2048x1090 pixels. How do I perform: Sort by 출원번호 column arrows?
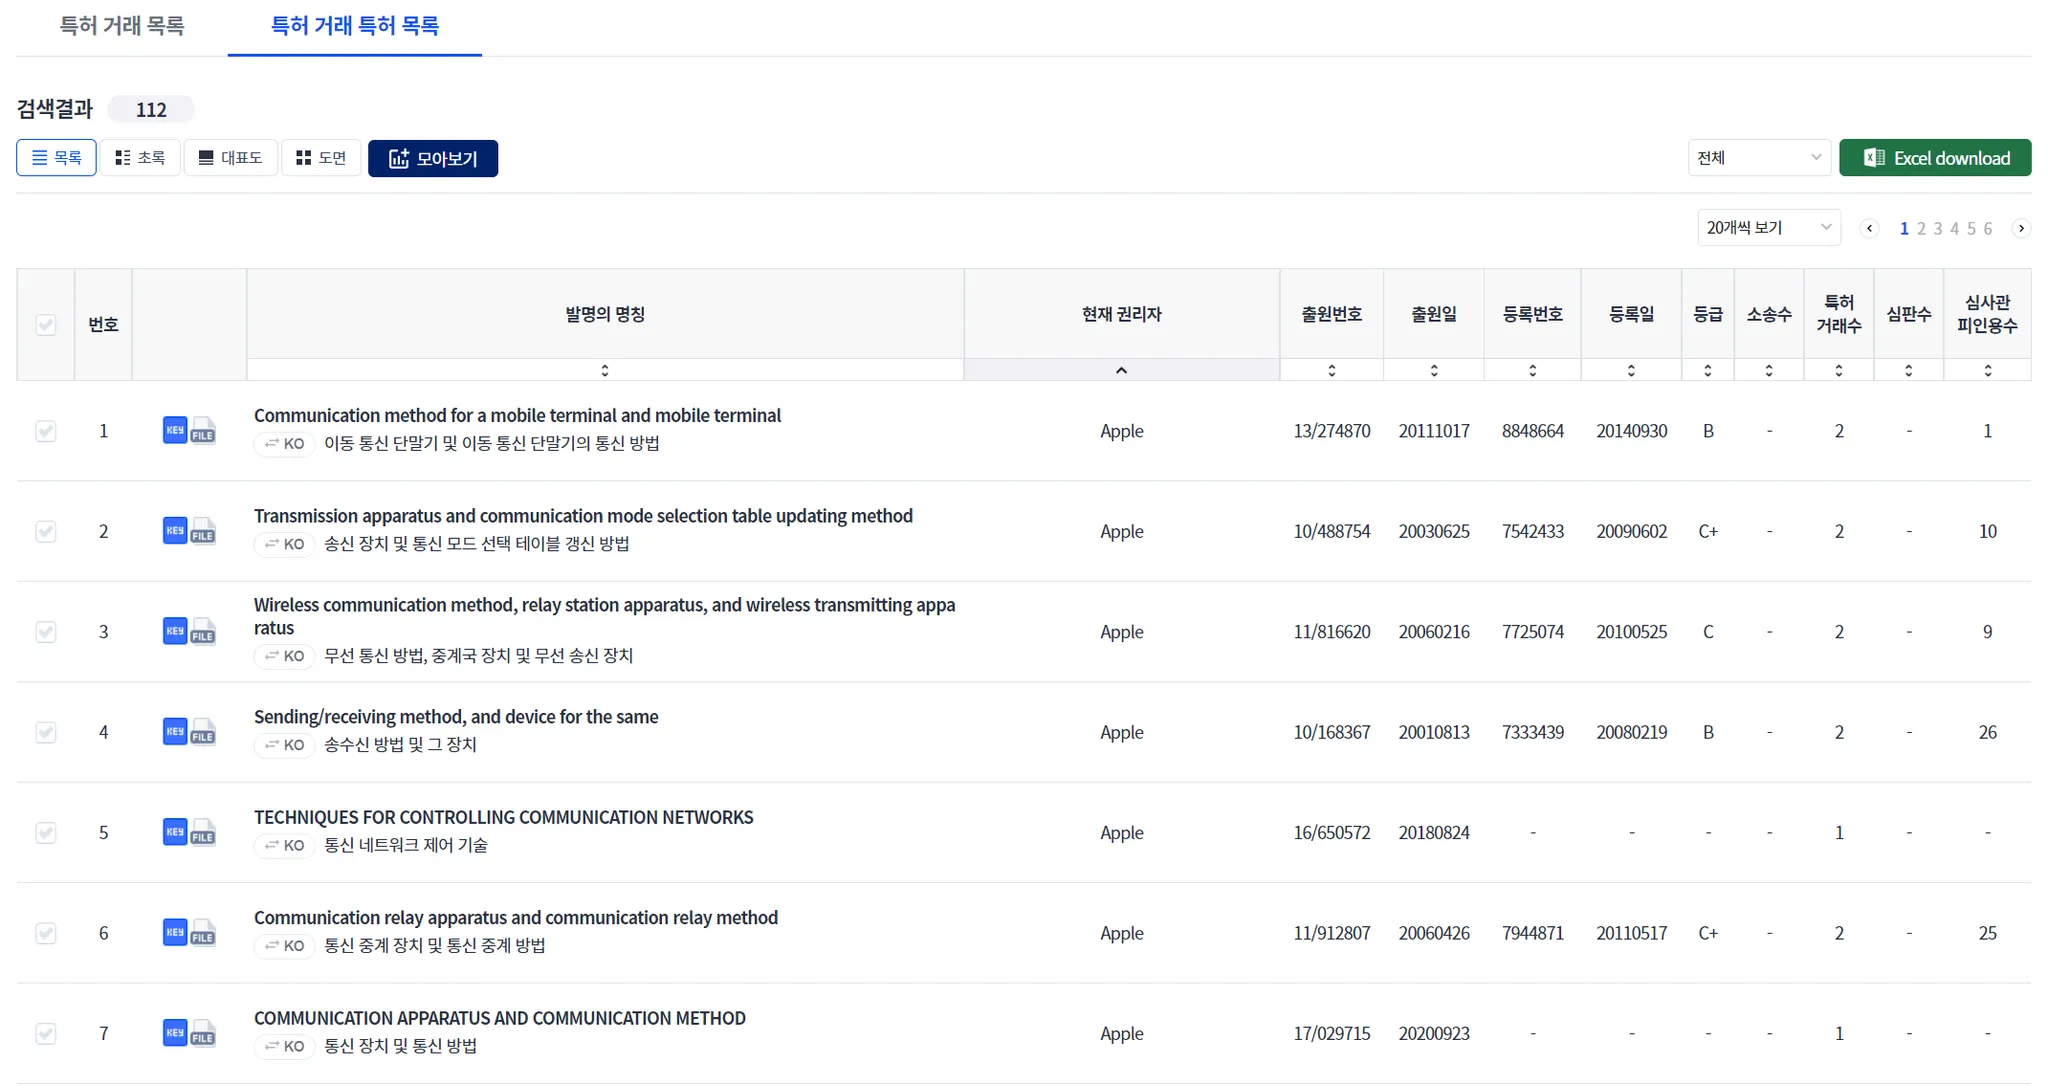(1331, 370)
